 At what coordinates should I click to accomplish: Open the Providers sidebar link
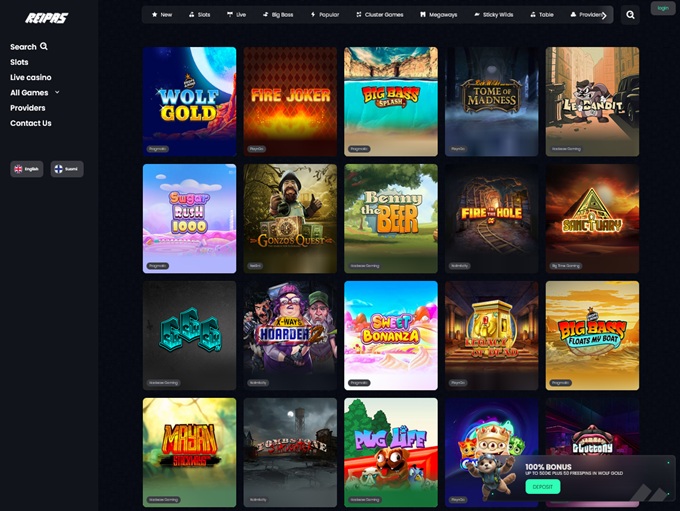pos(28,108)
